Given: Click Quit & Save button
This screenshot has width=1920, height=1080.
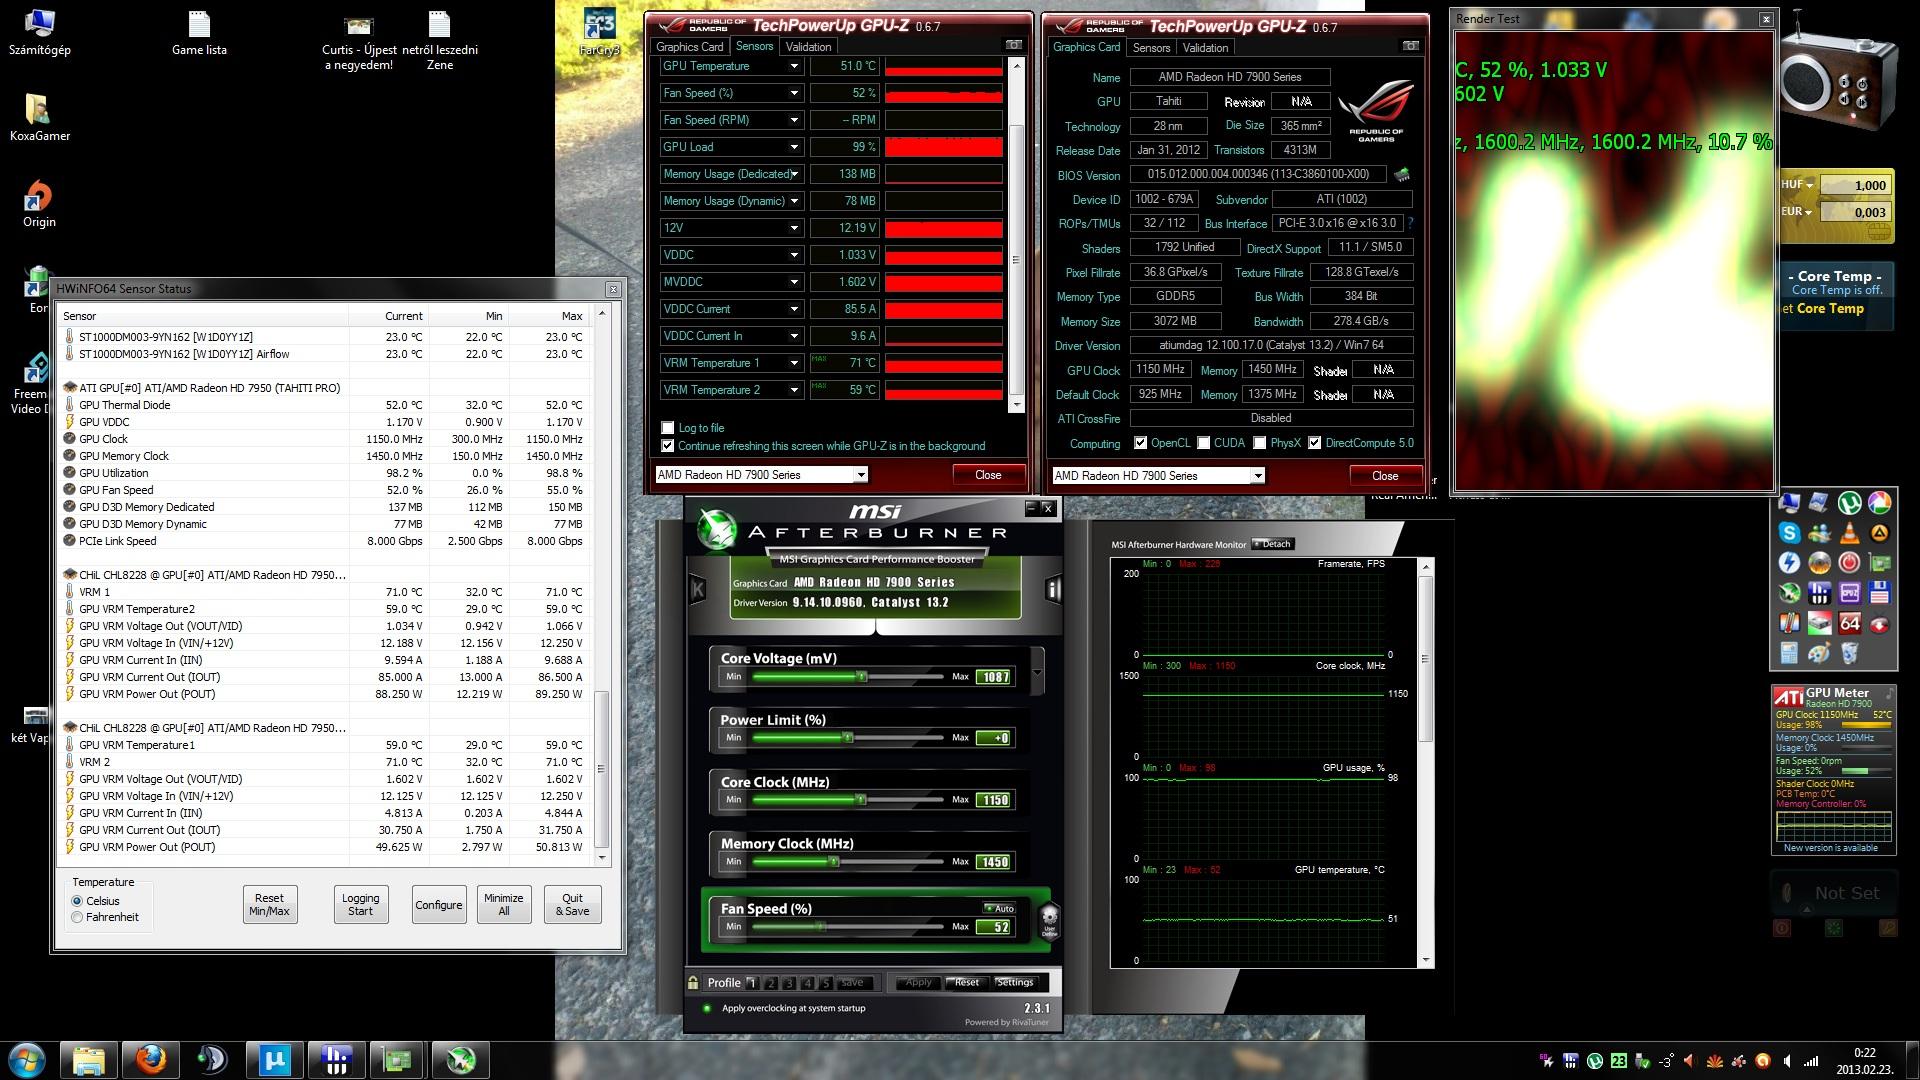Looking at the screenshot, I should [x=573, y=905].
